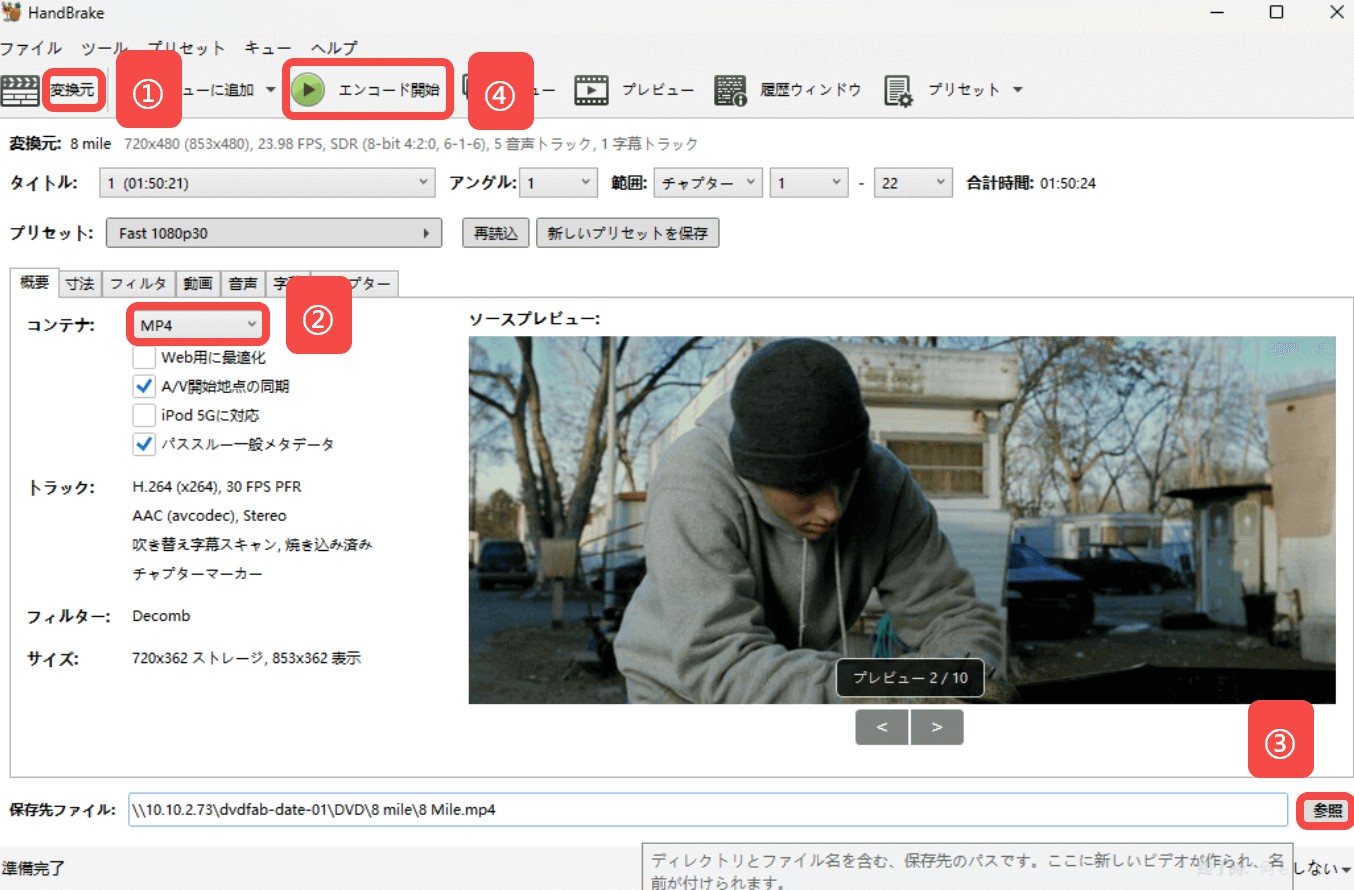Click the プレビュー 2 / 10 label
1354x890 pixels.
coord(909,678)
